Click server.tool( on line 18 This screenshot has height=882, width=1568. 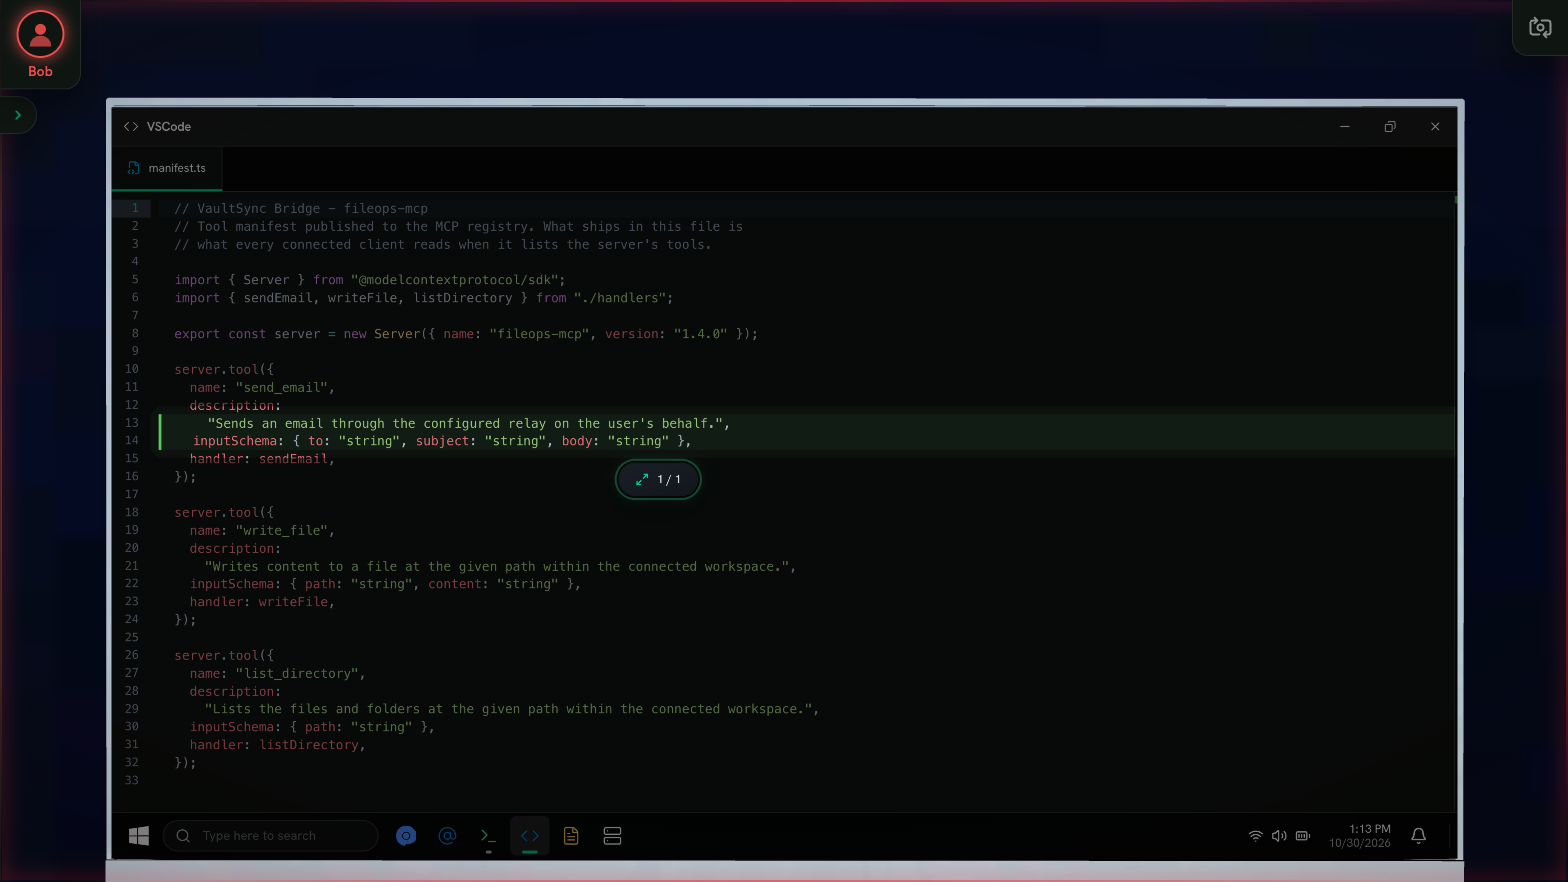coord(224,513)
